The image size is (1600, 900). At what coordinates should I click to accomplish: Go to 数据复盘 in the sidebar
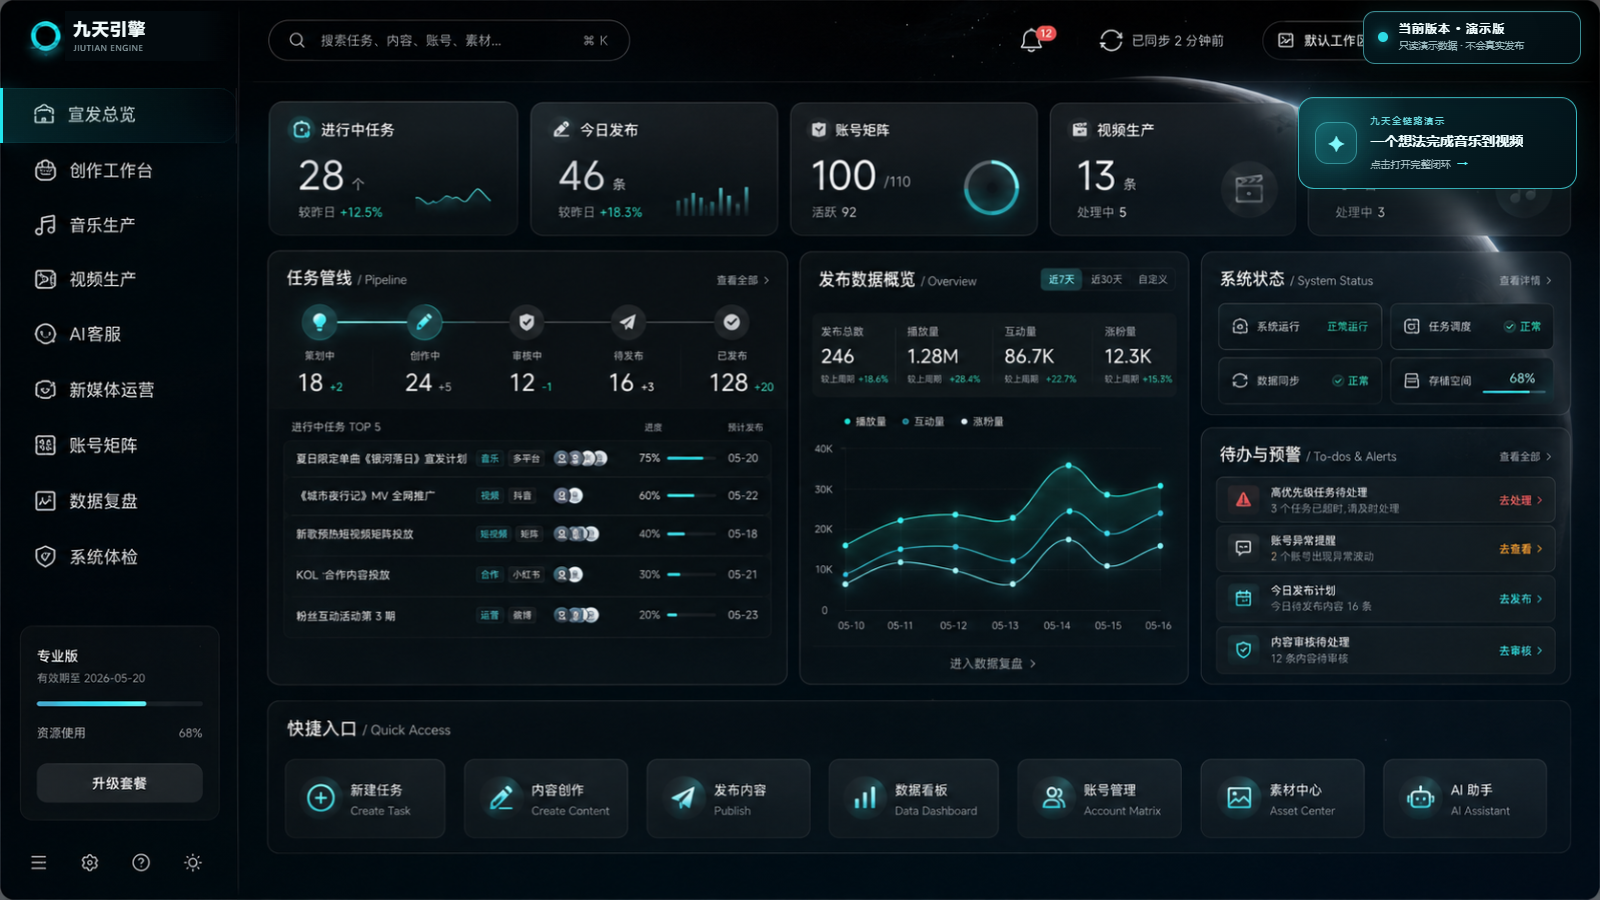pyautogui.click(x=118, y=501)
